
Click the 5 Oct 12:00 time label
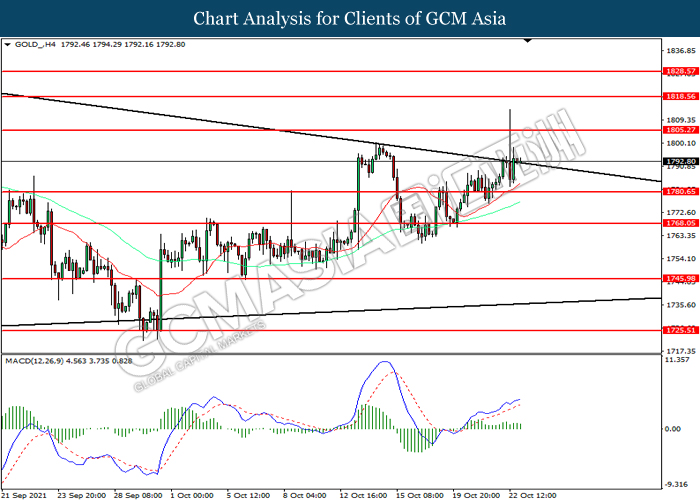248,496
